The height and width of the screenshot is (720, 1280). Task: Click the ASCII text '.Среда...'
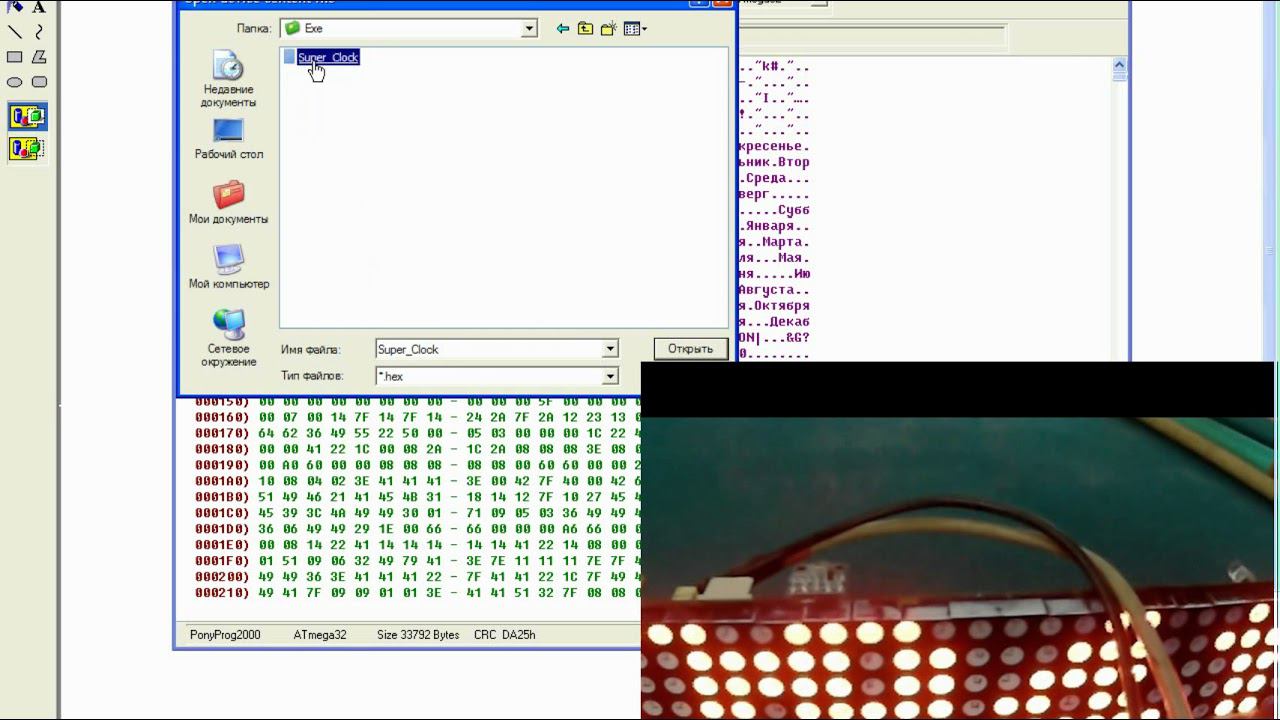pos(774,178)
